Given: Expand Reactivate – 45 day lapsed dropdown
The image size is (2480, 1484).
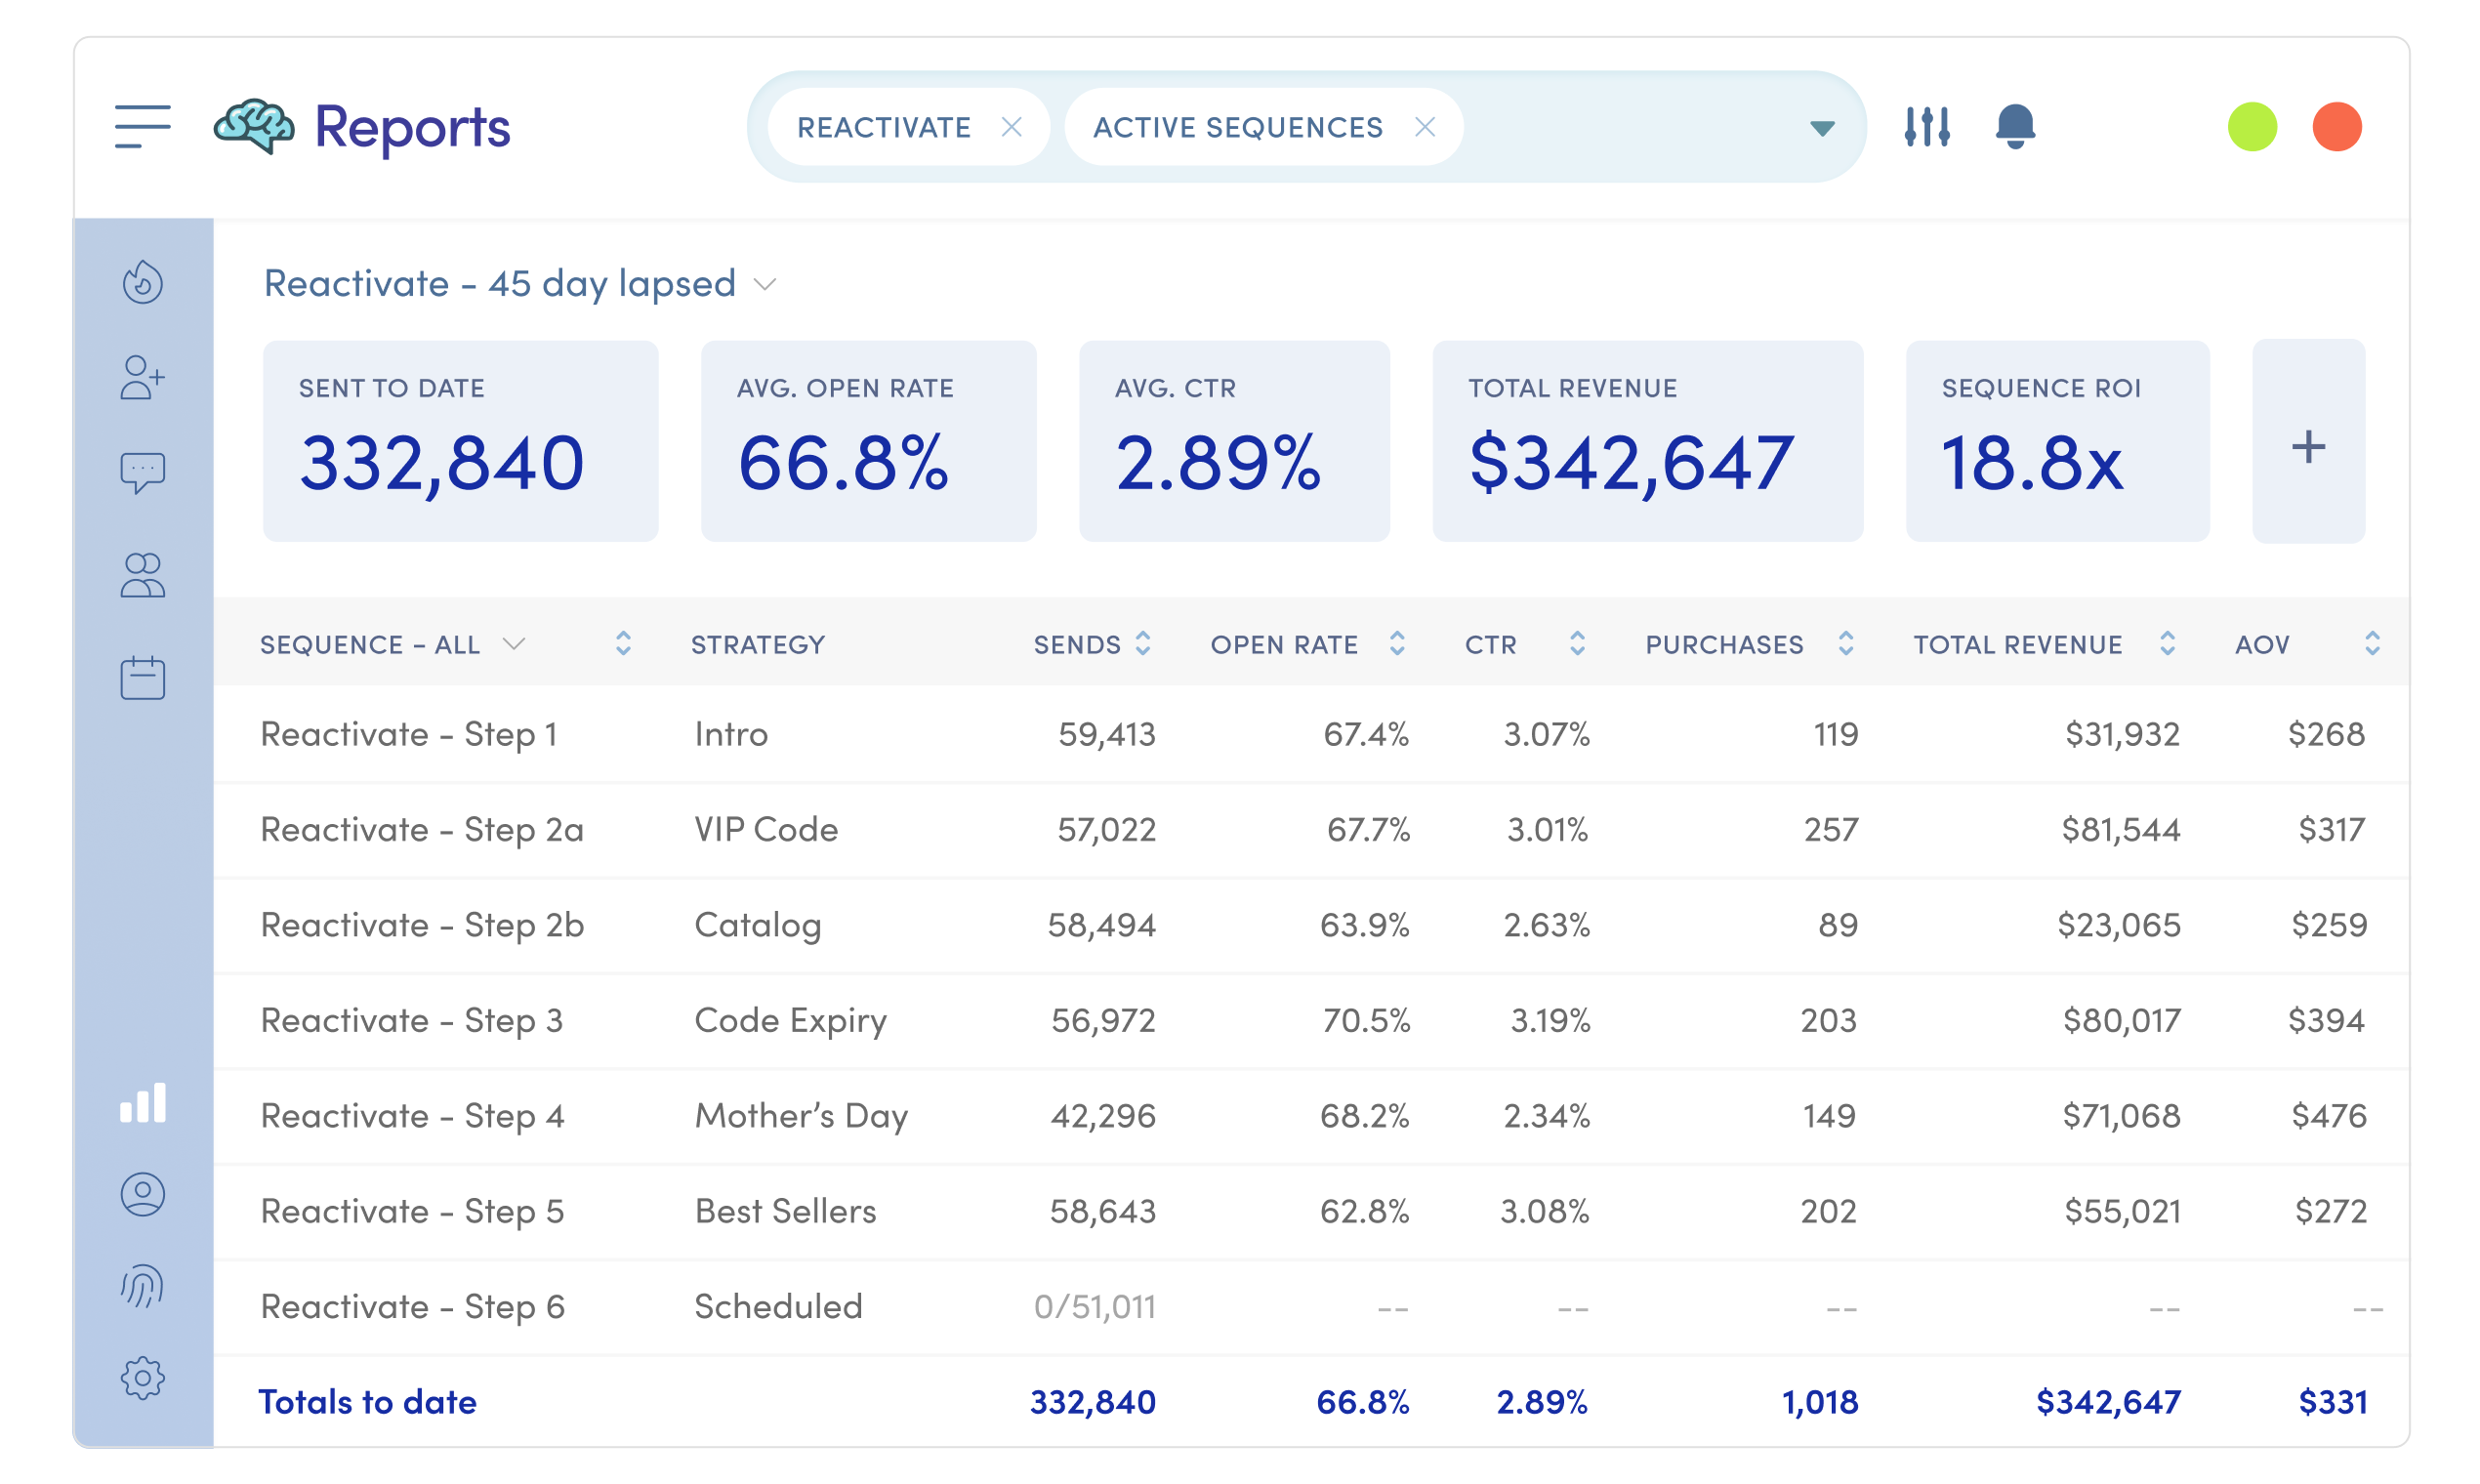Looking at the screenshot, I should (766, 285).
